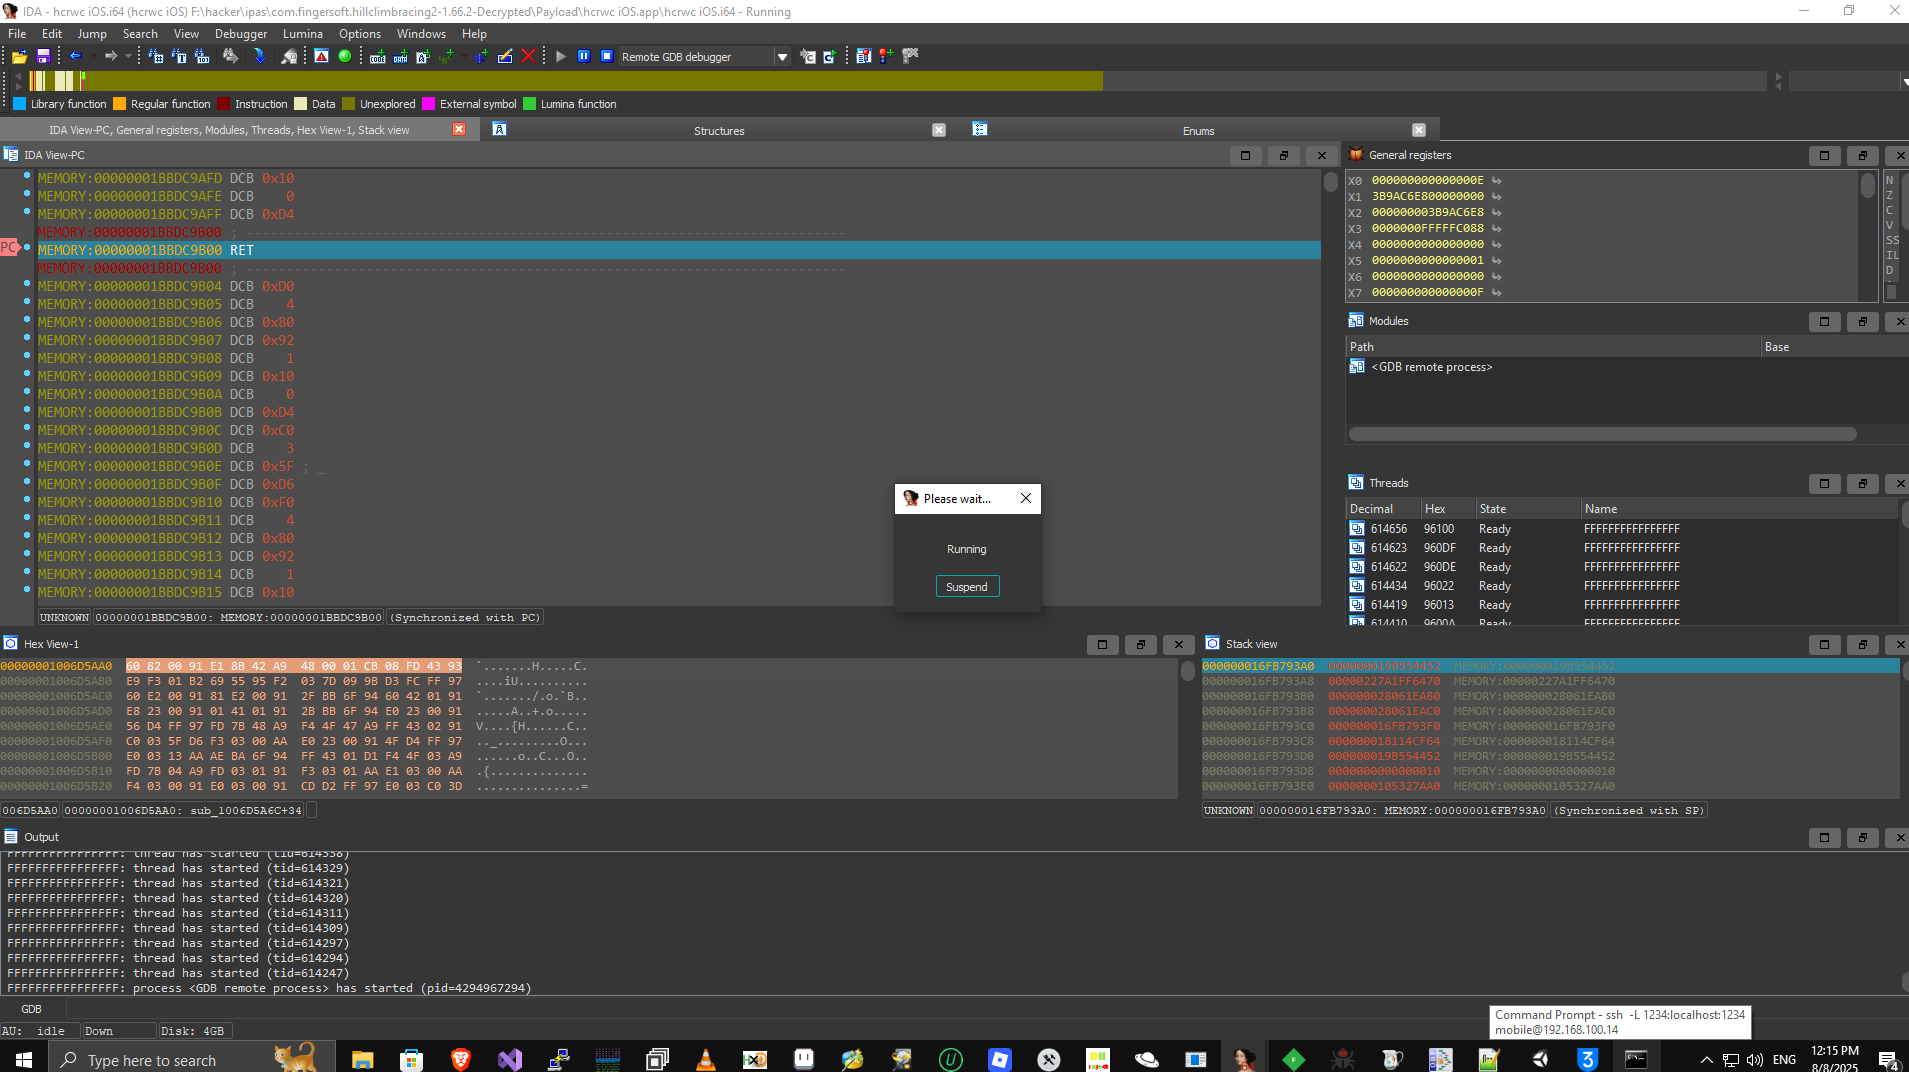1909x1072 pixels.
Task: Open the Remote GDB debugger dropdown
Action: [x=782, y=57]
